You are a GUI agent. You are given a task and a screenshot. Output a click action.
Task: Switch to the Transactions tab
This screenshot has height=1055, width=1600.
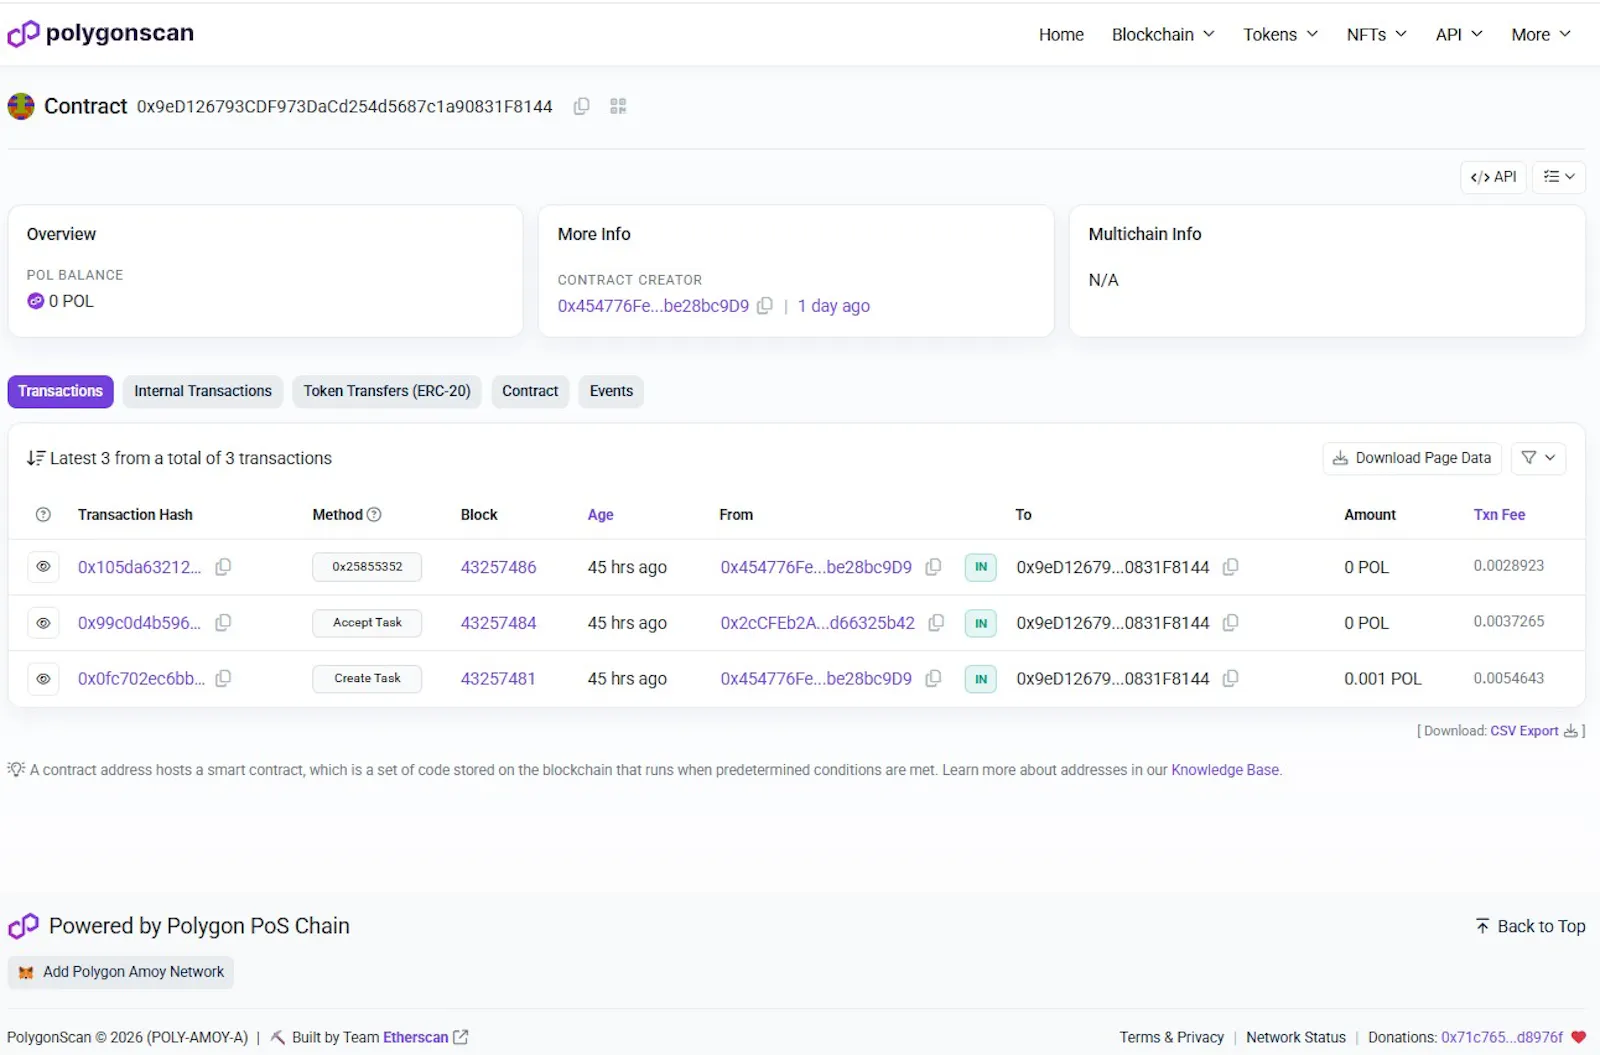coord(60,391)
